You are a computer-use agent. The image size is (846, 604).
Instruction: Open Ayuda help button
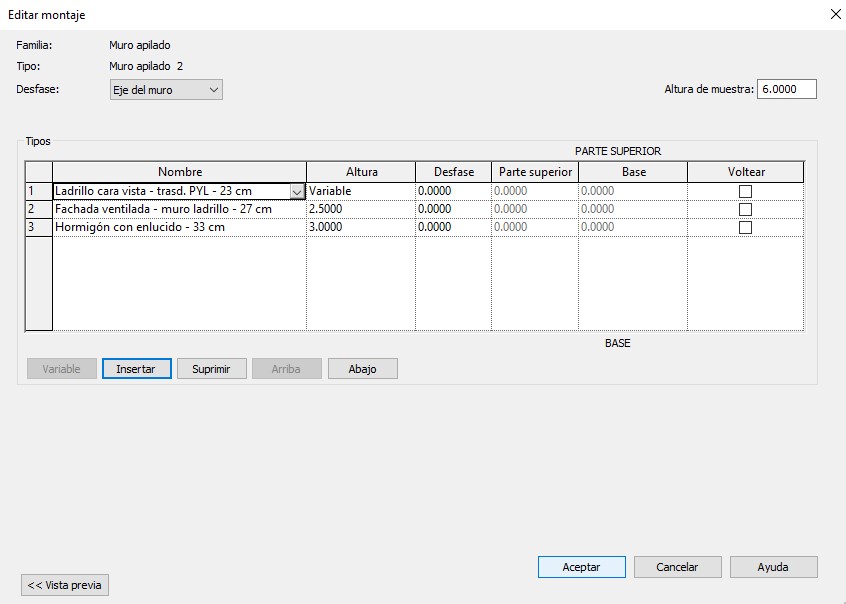click(773, 567)
